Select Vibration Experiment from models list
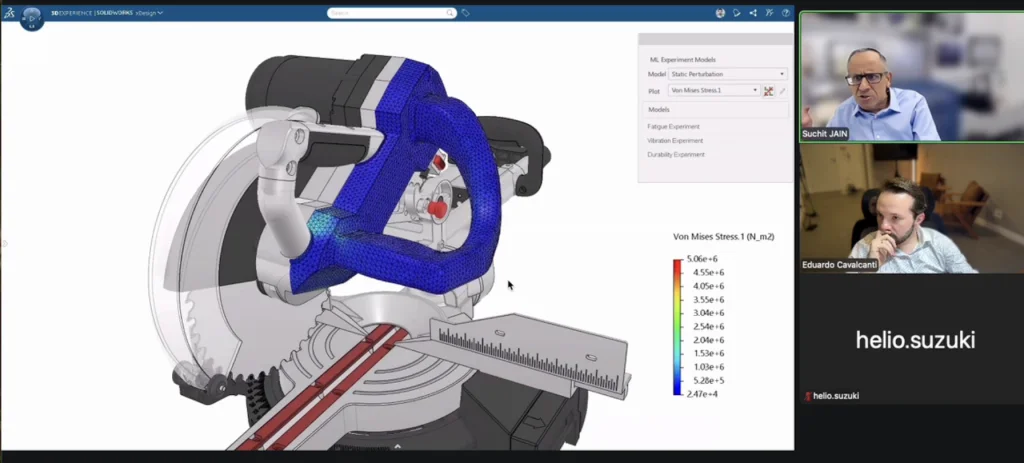This screenshot has width=1024, height=463. point(675,140)
